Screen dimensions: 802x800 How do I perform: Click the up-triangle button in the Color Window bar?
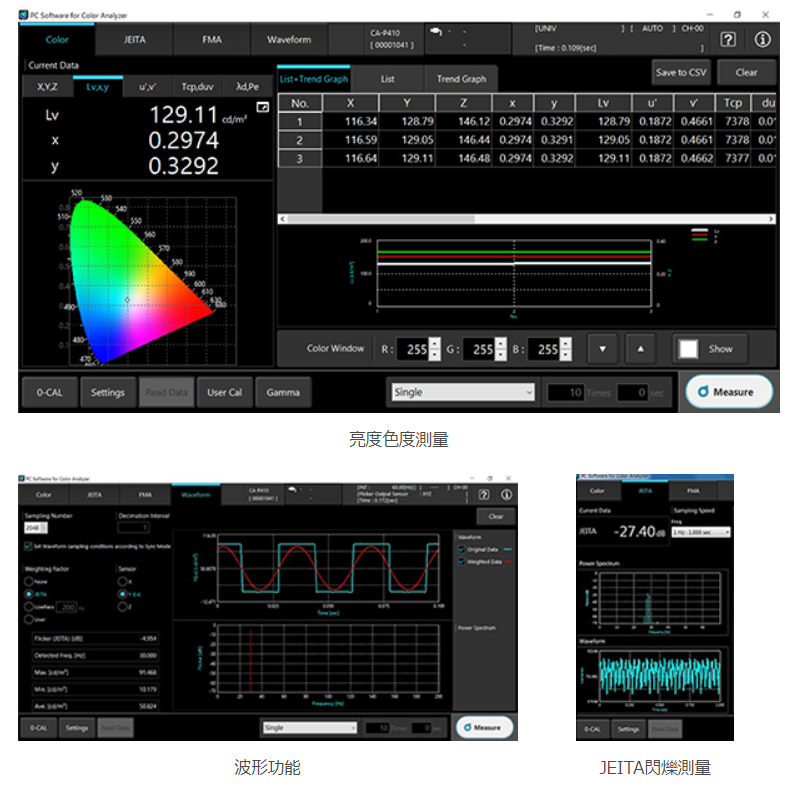(x=640, y=349)
